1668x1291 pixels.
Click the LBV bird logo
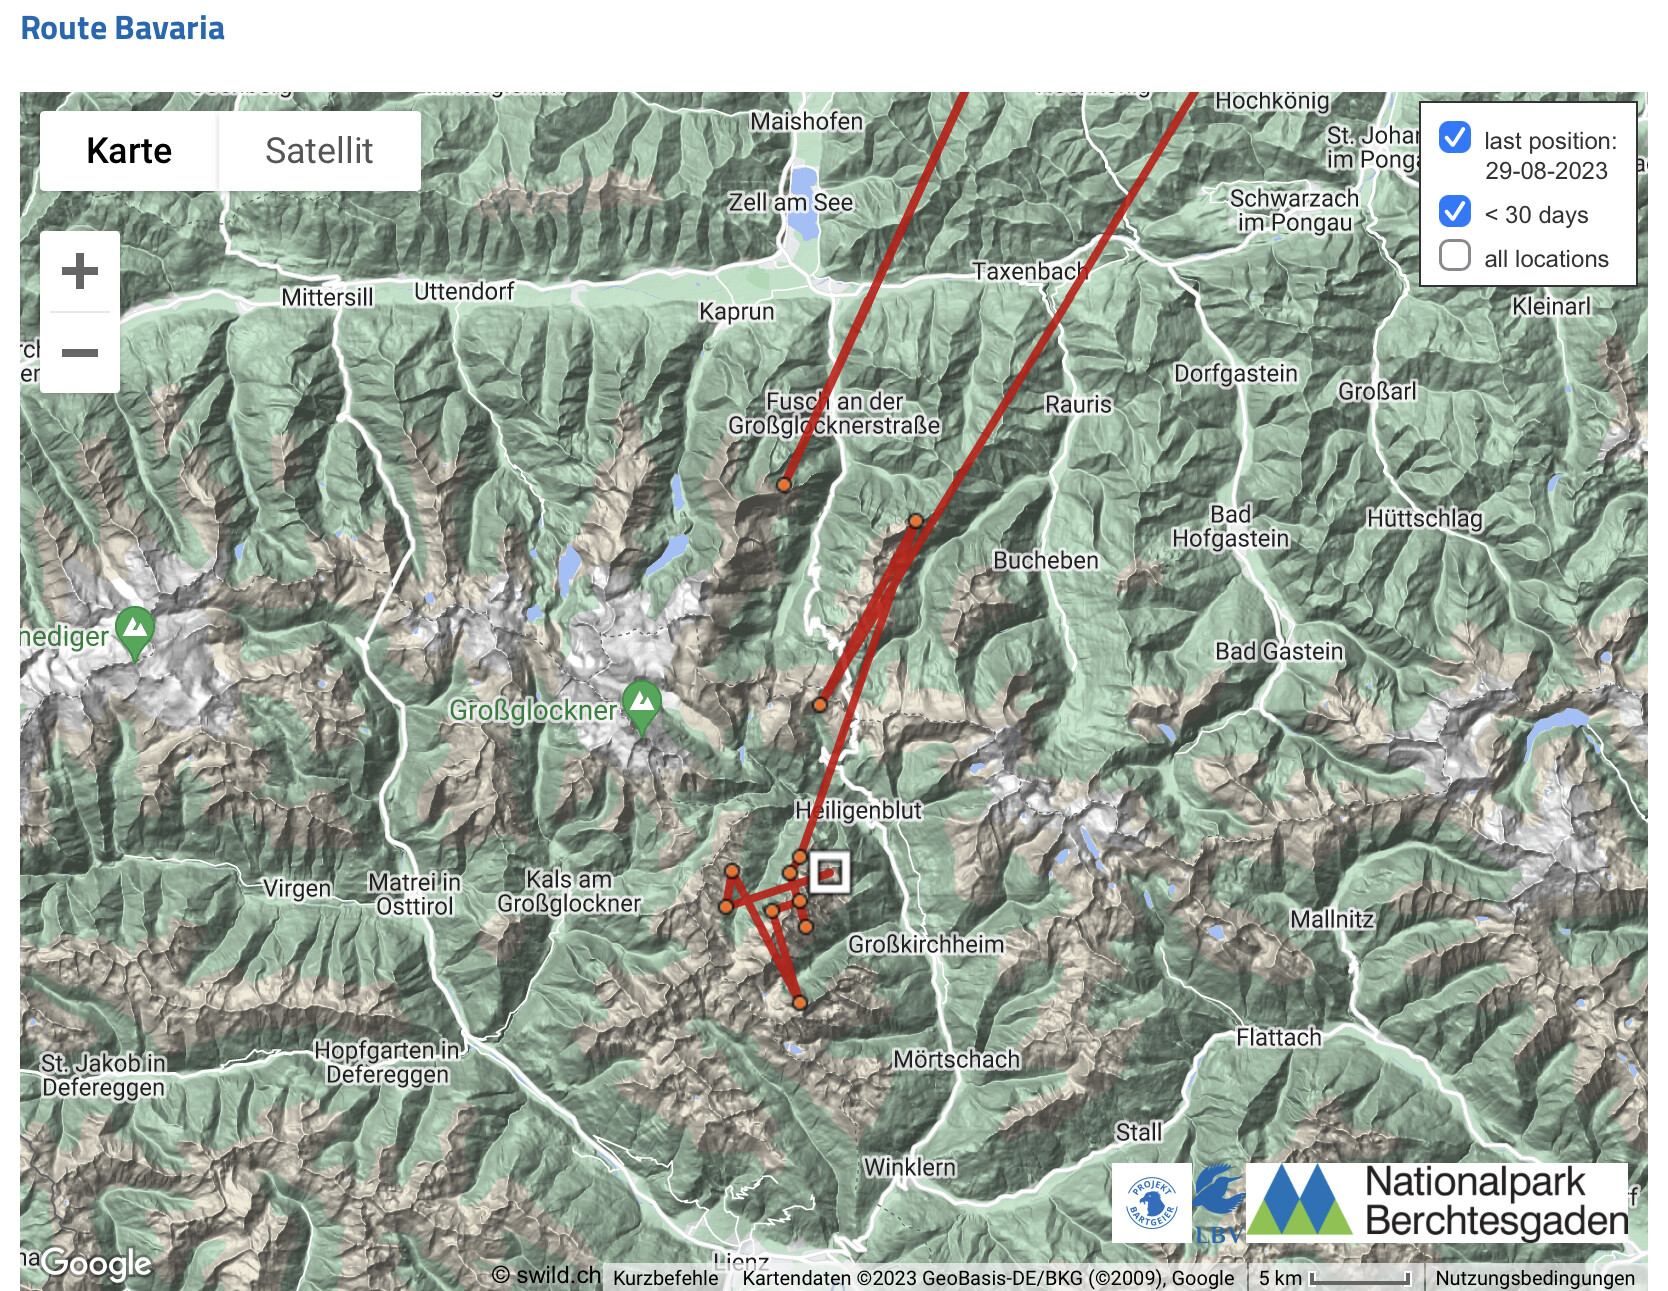point(1219,1203)
